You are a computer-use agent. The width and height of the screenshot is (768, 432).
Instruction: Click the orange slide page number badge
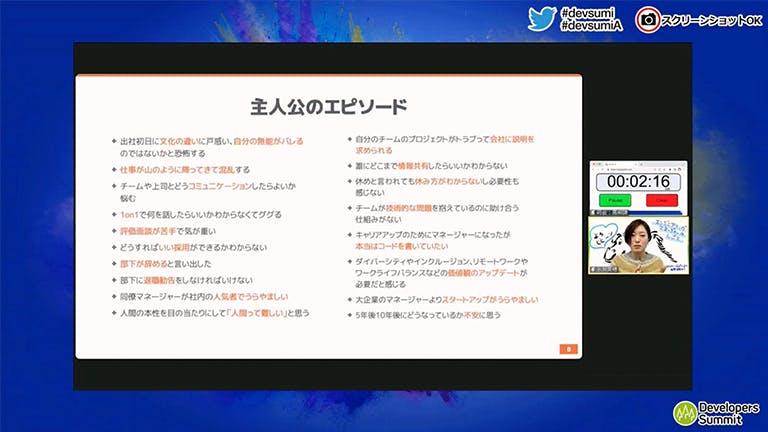point(568,349)
